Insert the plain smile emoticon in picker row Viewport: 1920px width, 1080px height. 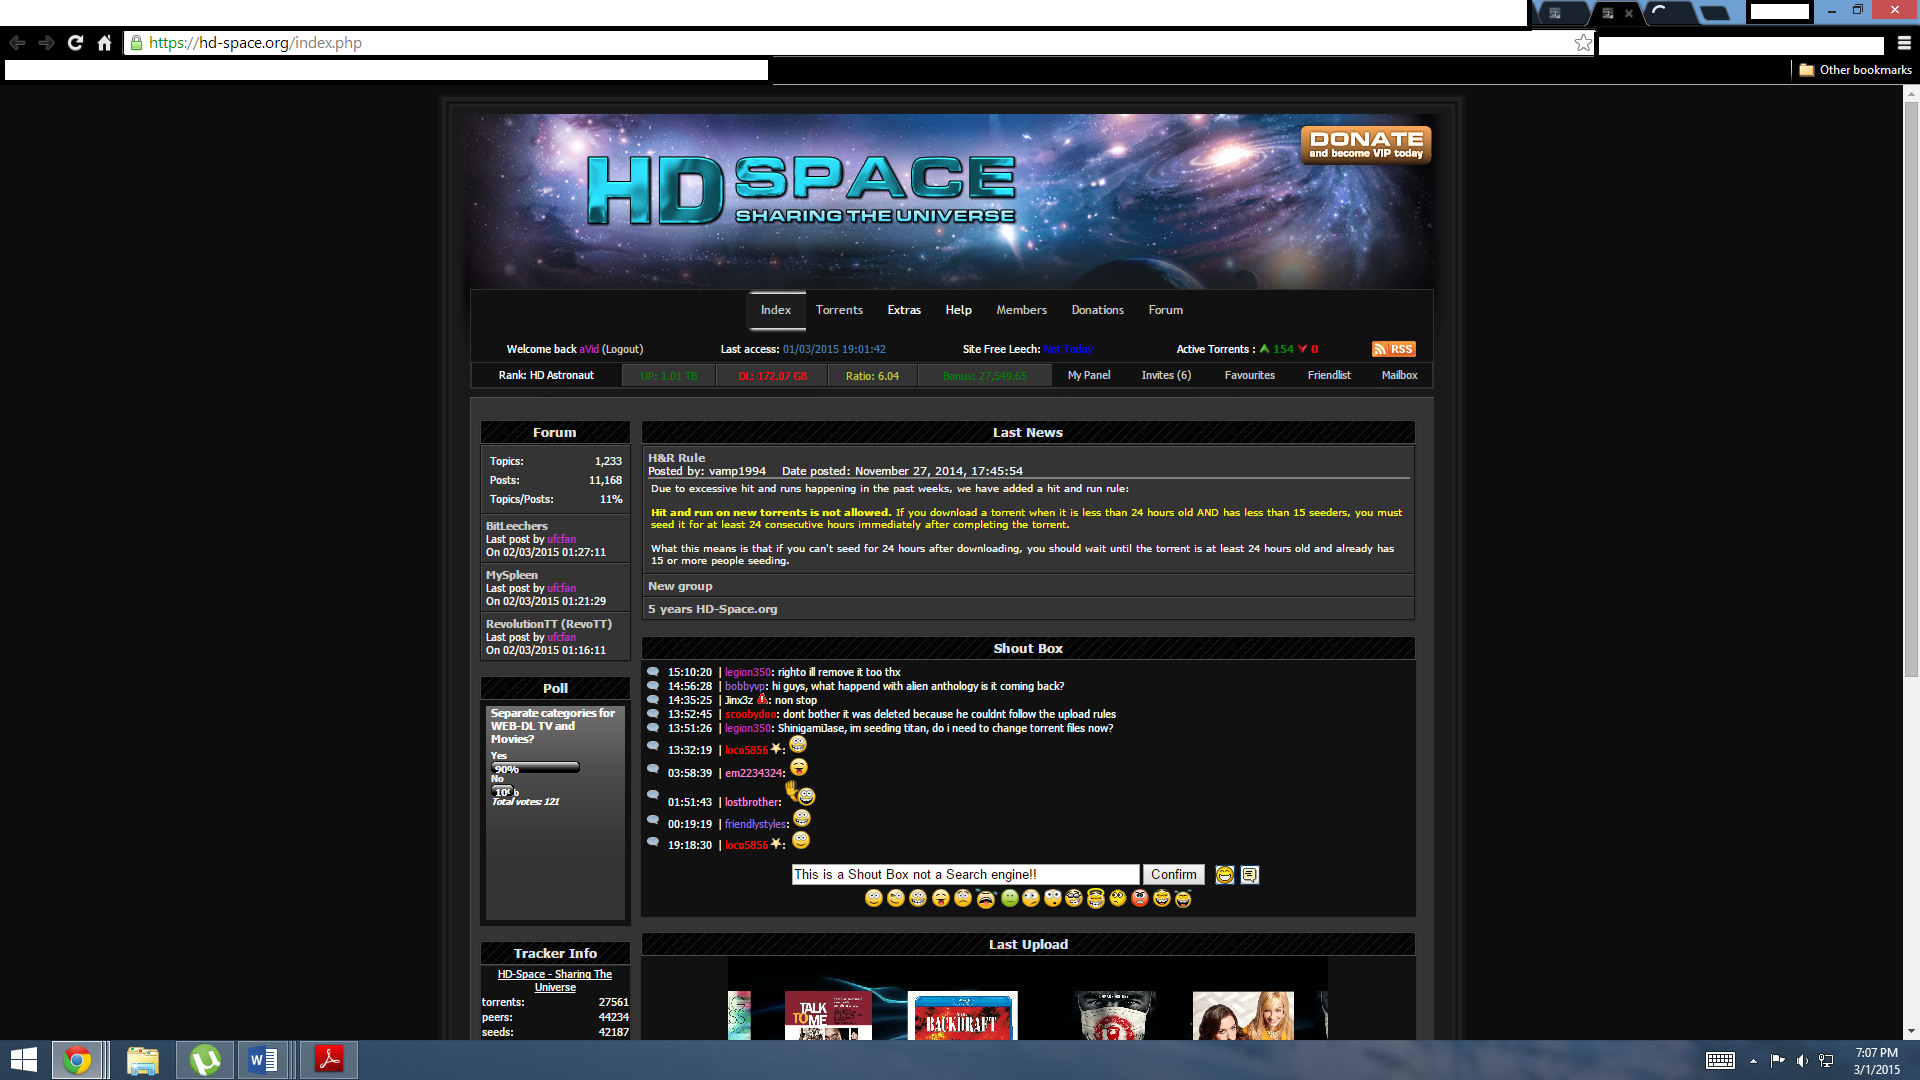[874, 898]
